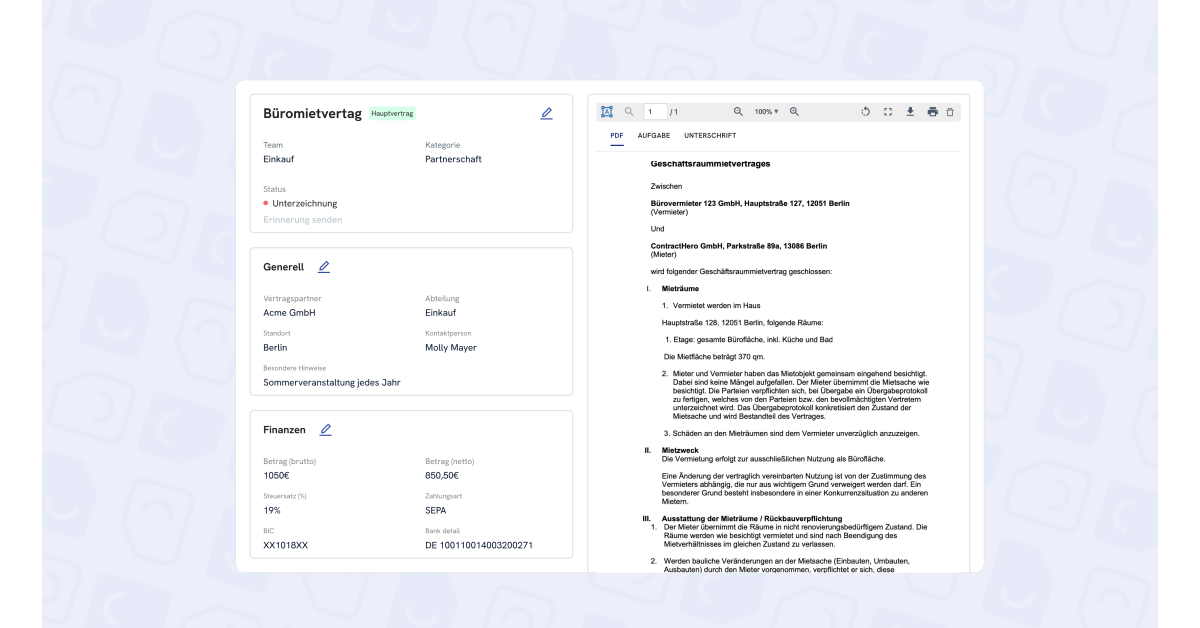The width and height of the screenshot is (1200, 628).
Task: Click the Abteilung value Einkauf
Action: click(x=441, y=313)
